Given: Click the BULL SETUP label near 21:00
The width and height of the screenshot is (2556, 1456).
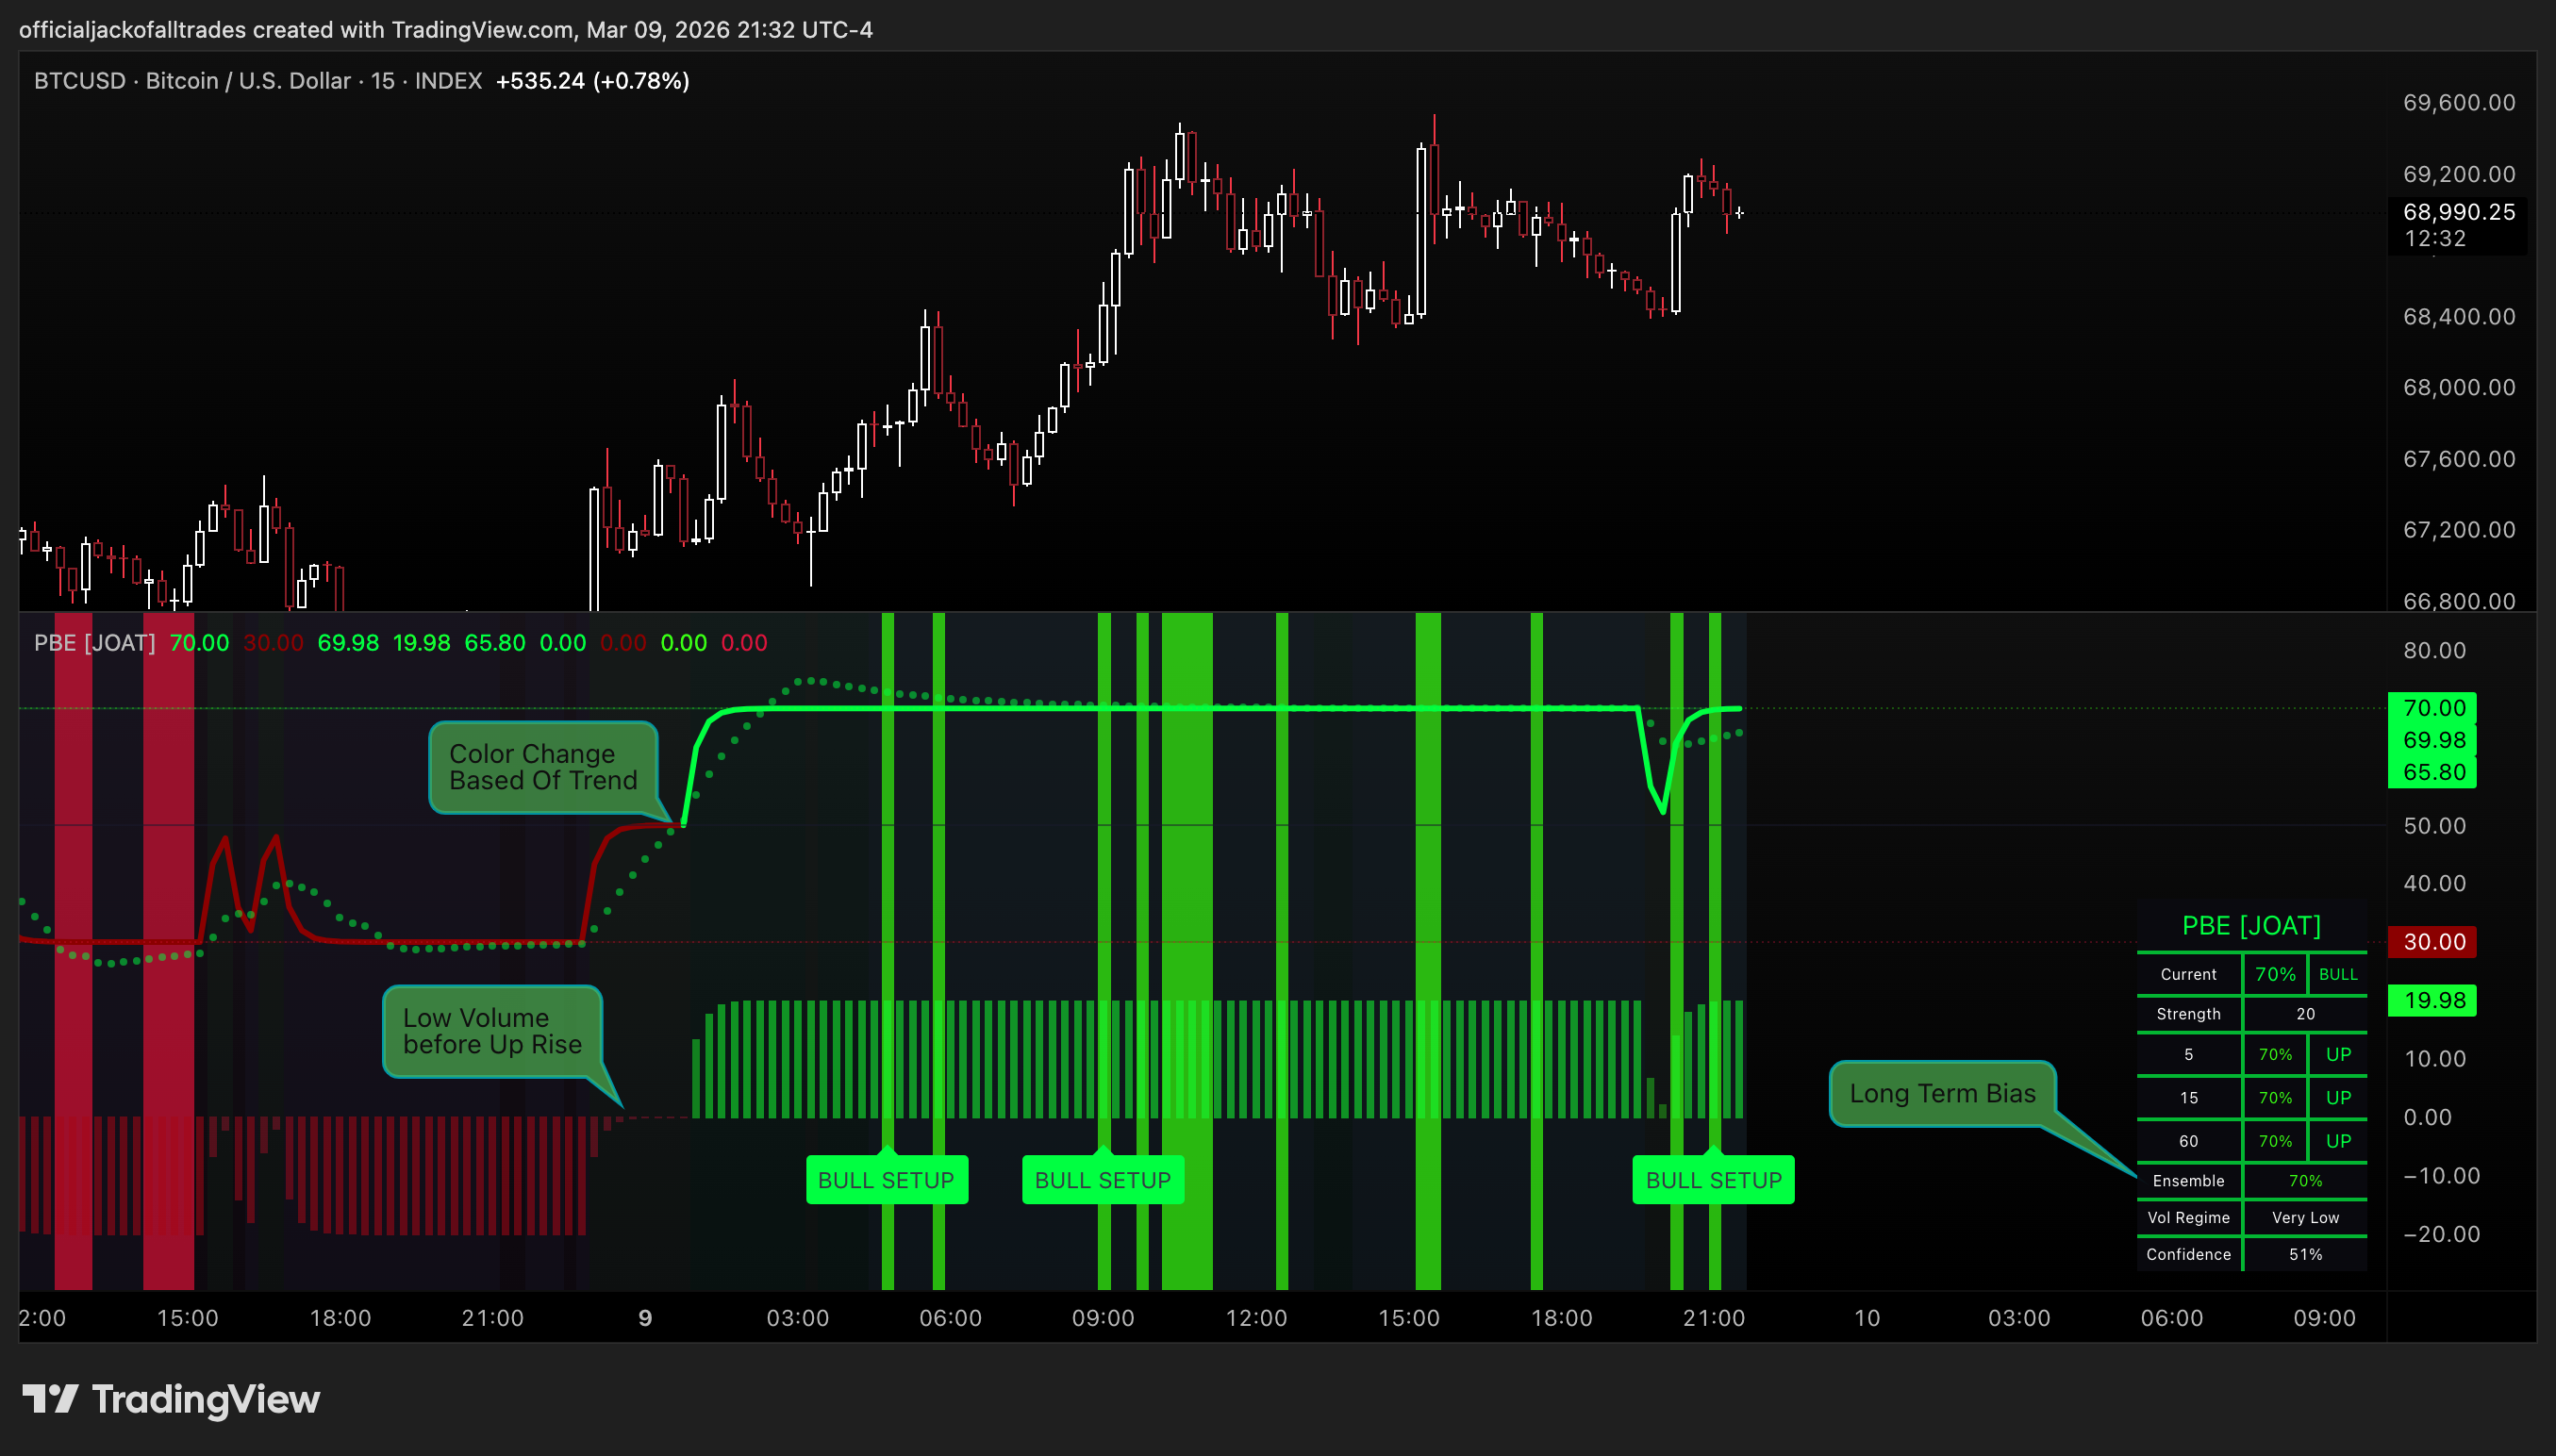Looking at the screenshot, I should (1713, 1180).
